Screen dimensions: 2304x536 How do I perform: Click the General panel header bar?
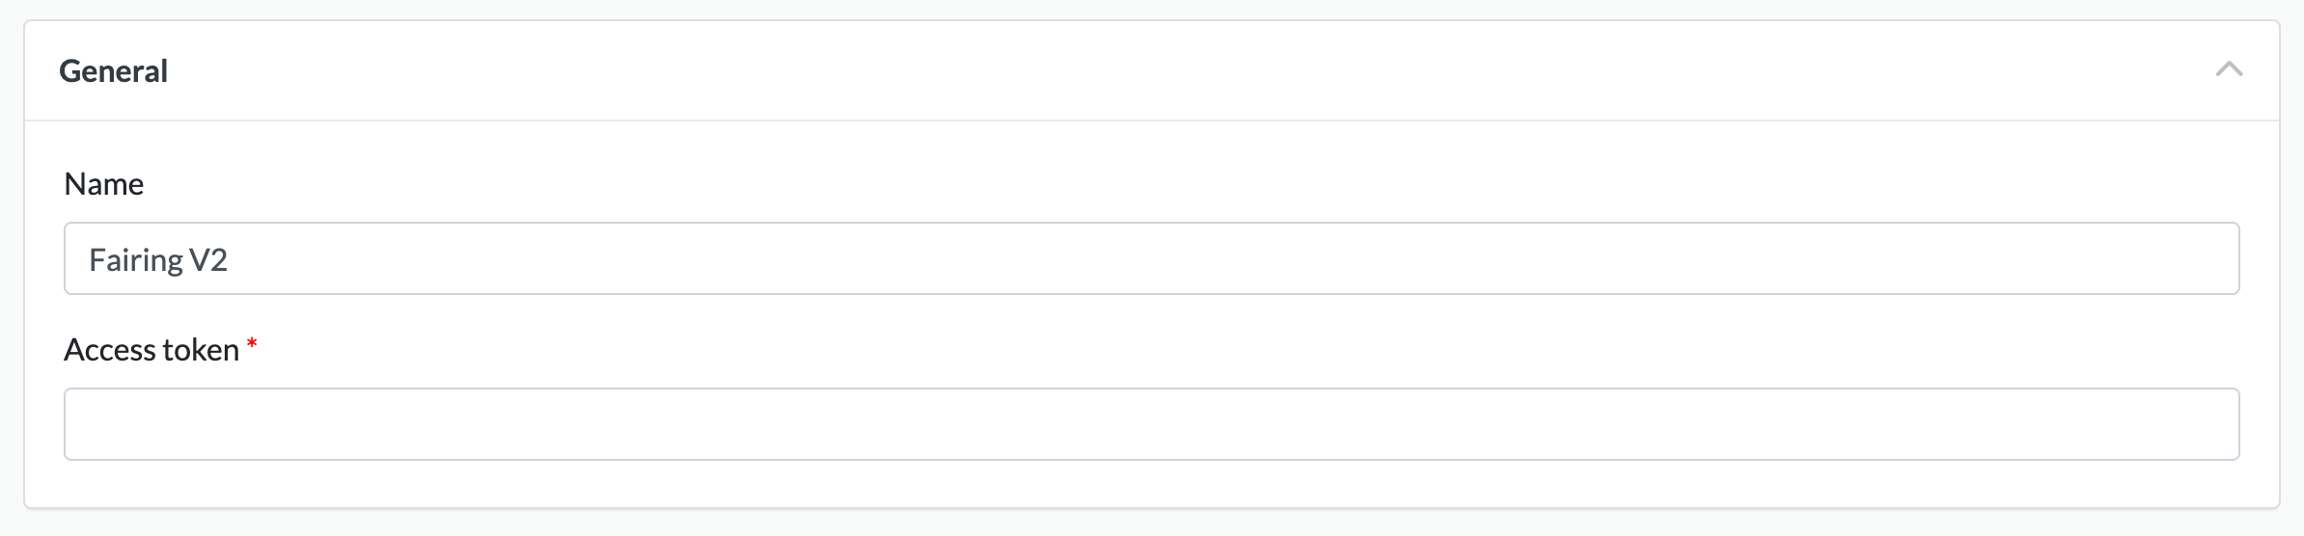(x=1150, y=71)
